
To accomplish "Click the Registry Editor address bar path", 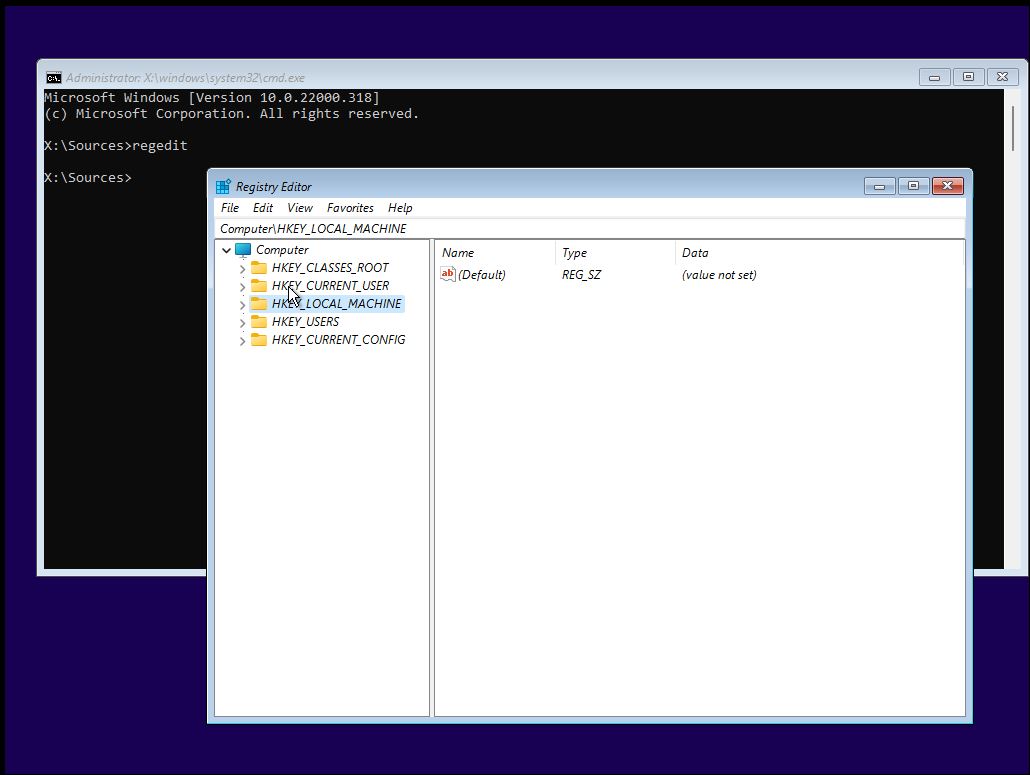I will (x=589, y=229).
